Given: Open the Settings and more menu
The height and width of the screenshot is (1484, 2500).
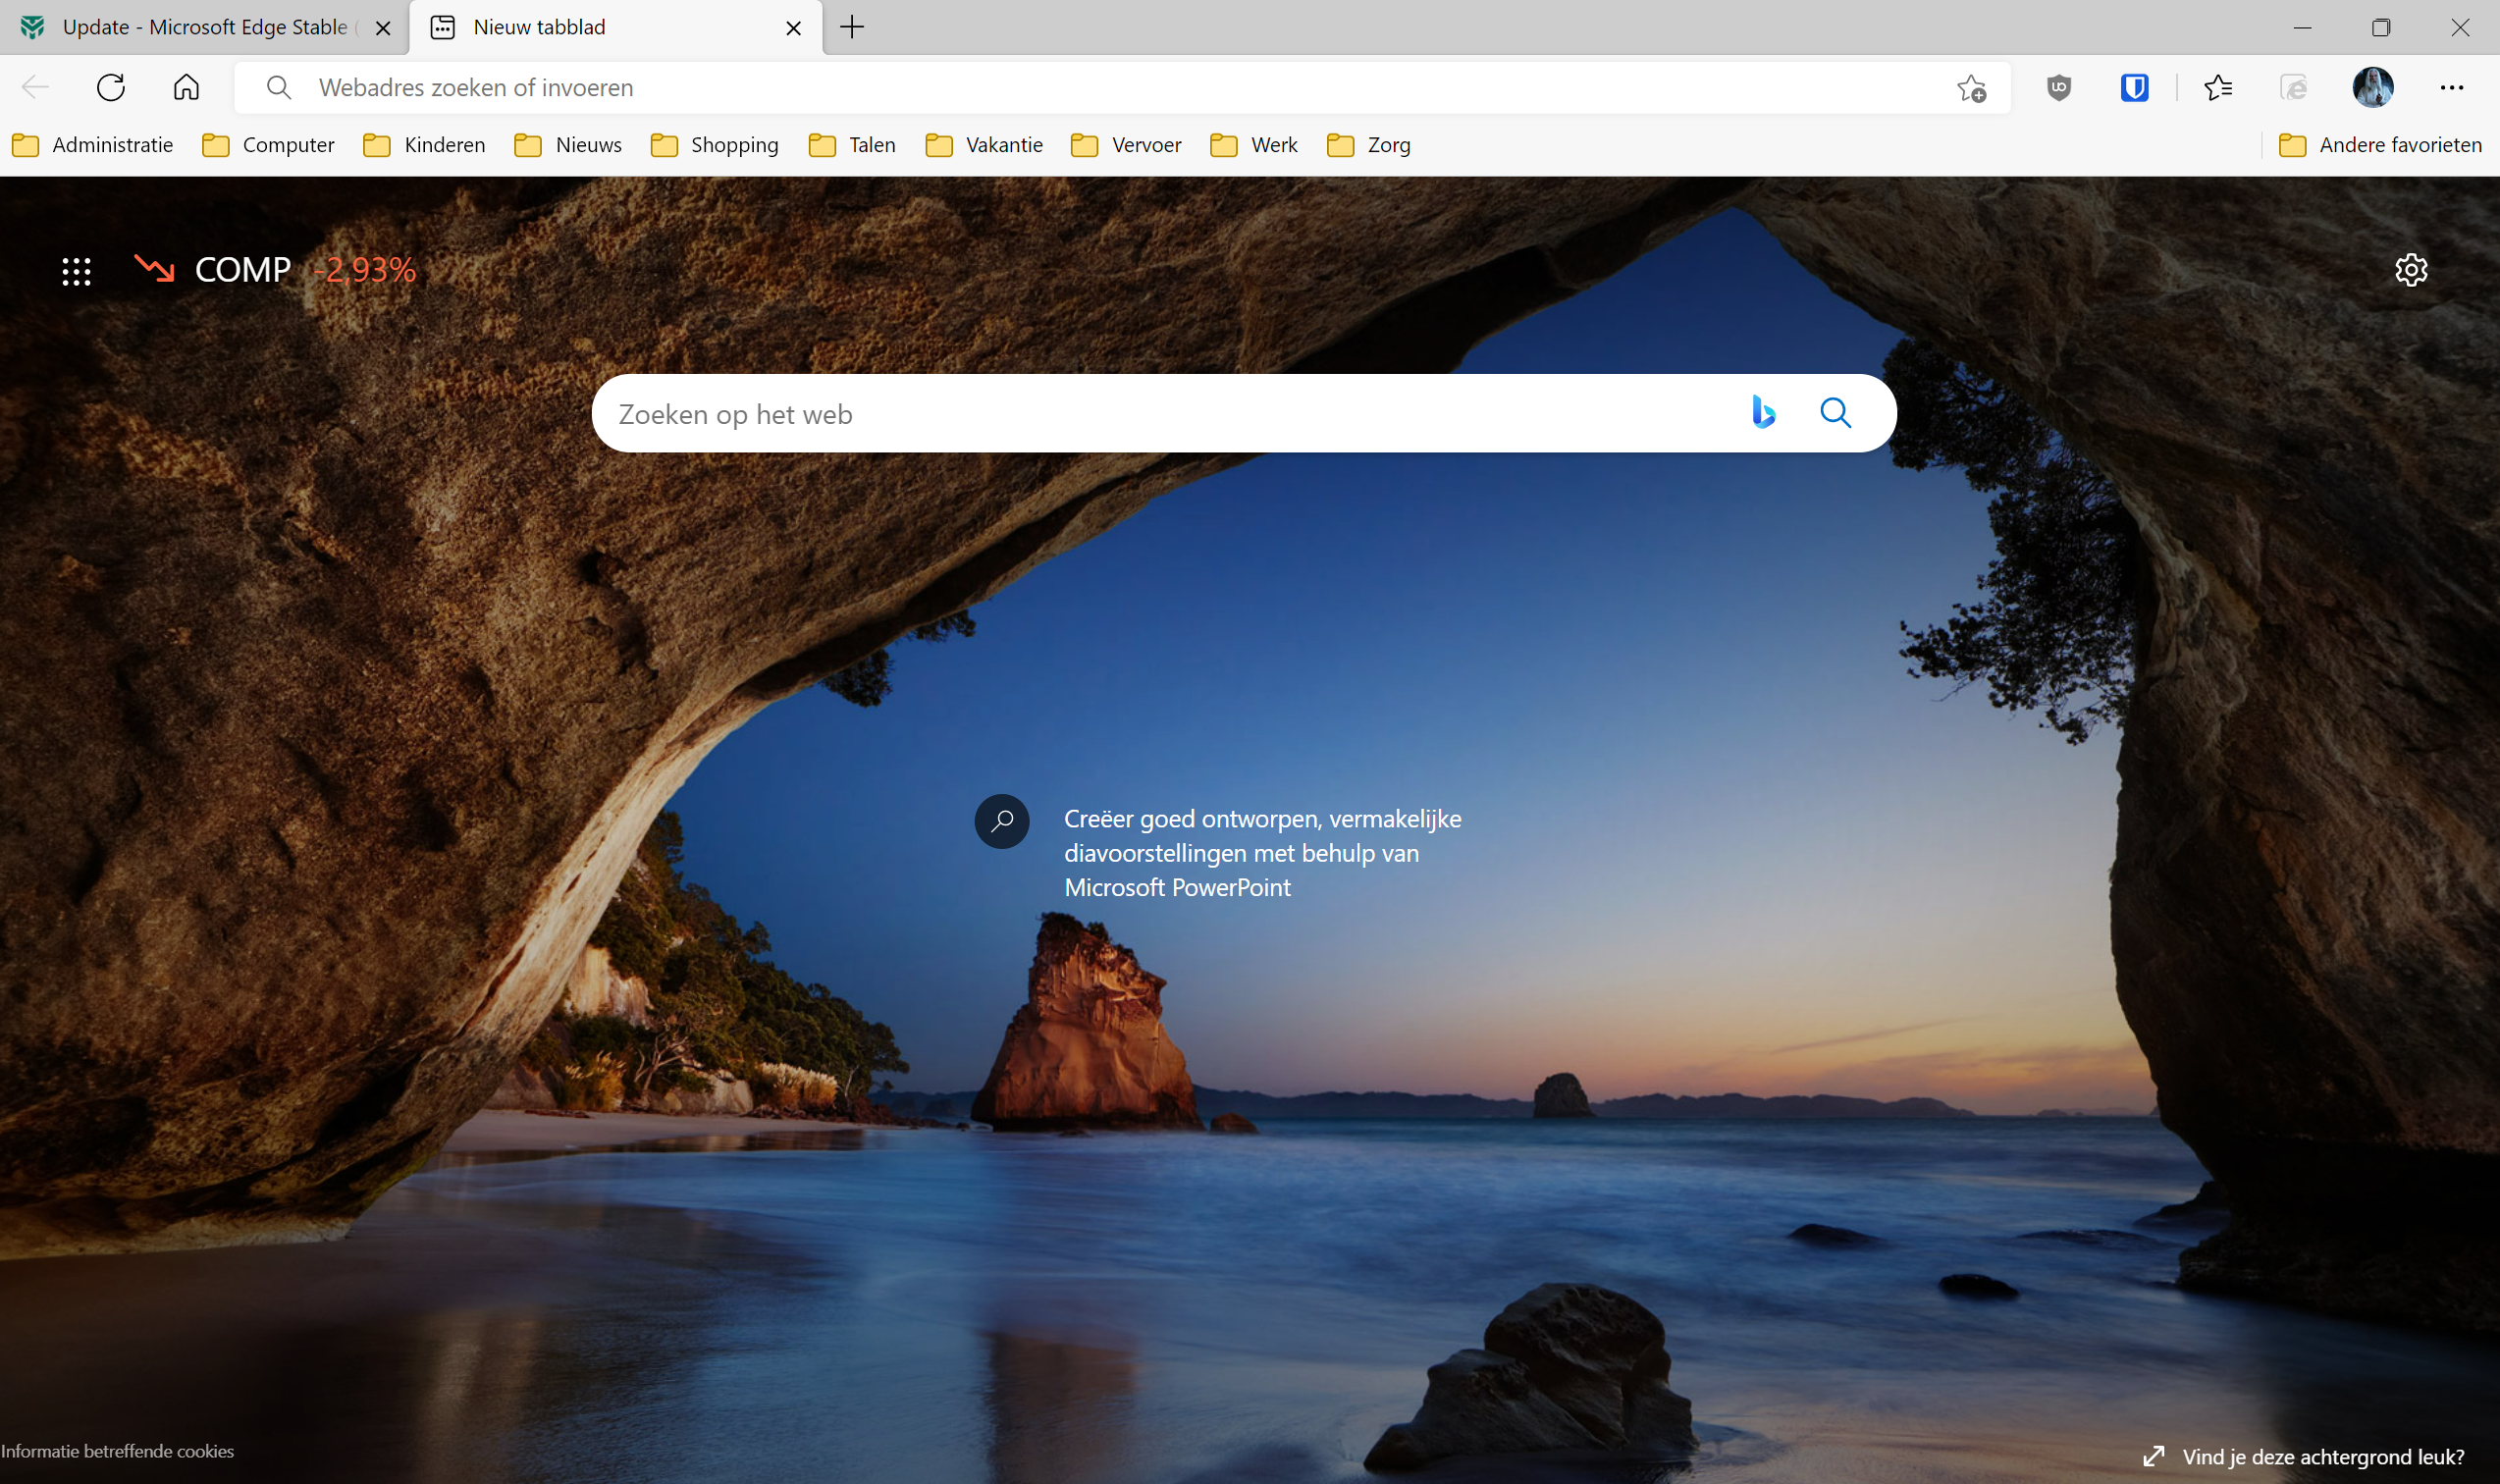Looking at the screenshot, I should coord(2451,88).
